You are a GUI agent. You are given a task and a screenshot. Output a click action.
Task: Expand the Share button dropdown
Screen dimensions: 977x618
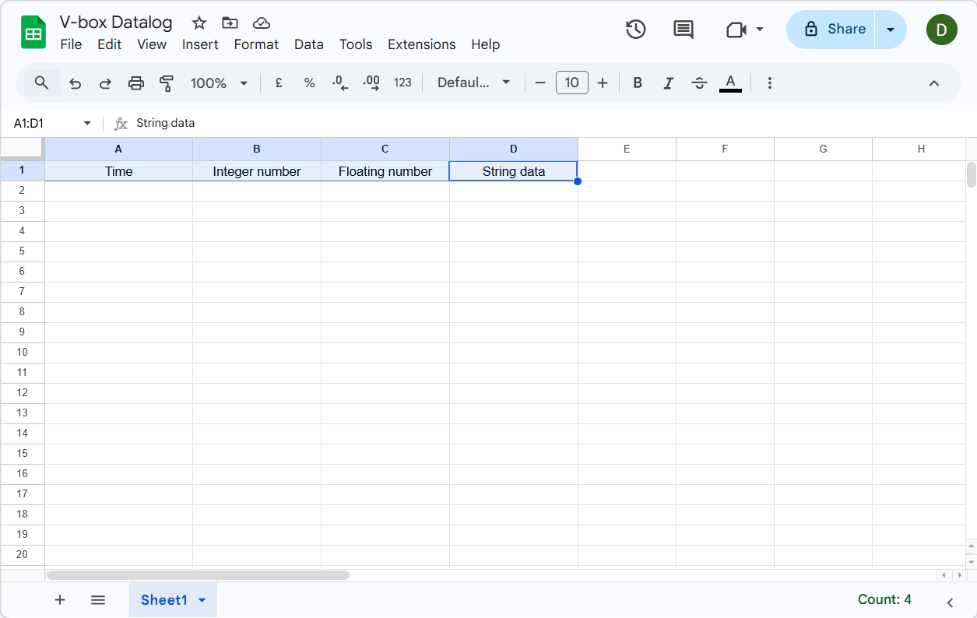tap(890, 29)
